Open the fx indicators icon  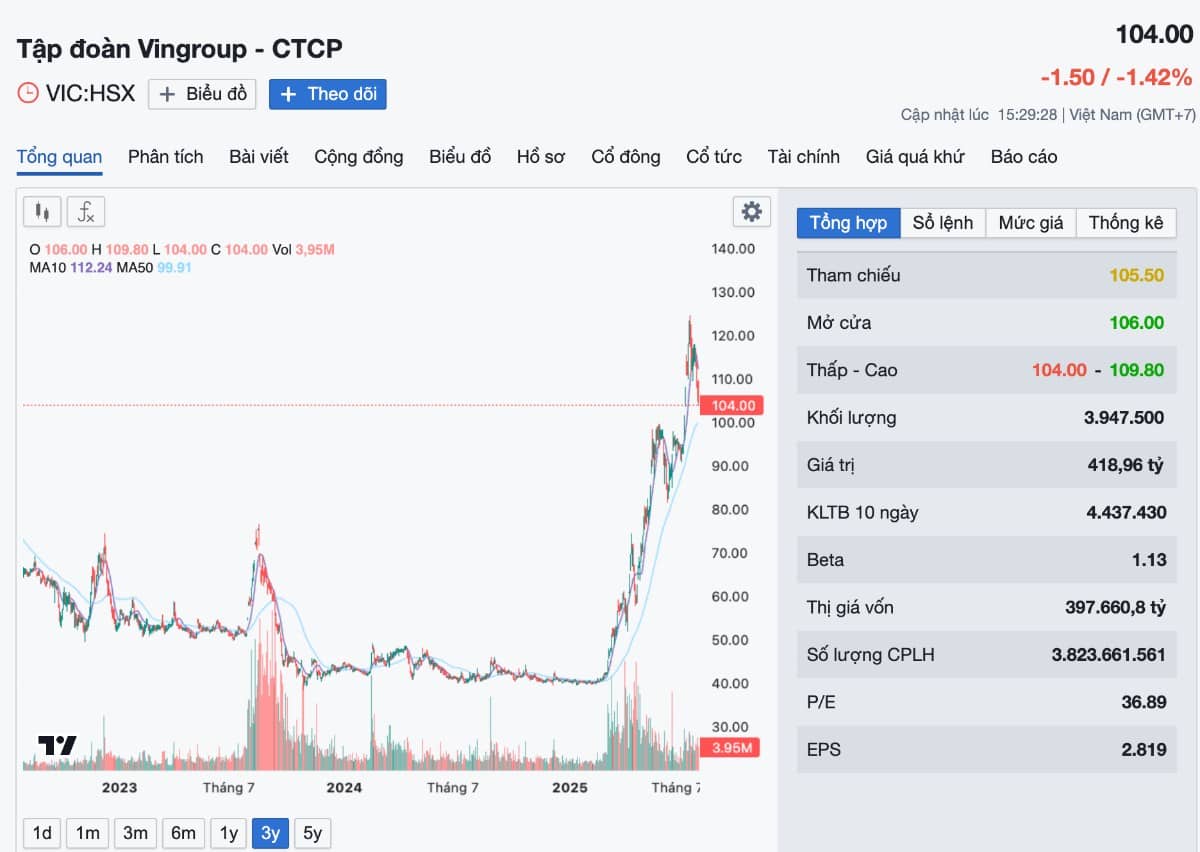coord(86,212)
